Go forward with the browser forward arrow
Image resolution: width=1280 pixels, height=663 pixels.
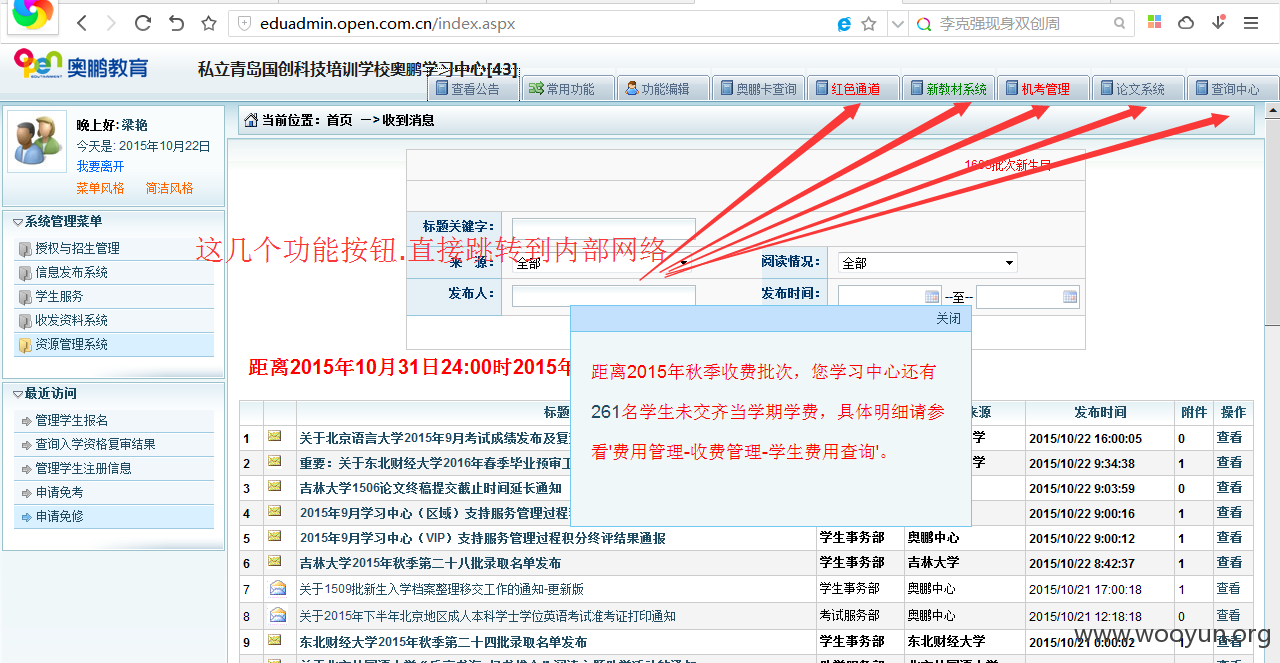111,23
